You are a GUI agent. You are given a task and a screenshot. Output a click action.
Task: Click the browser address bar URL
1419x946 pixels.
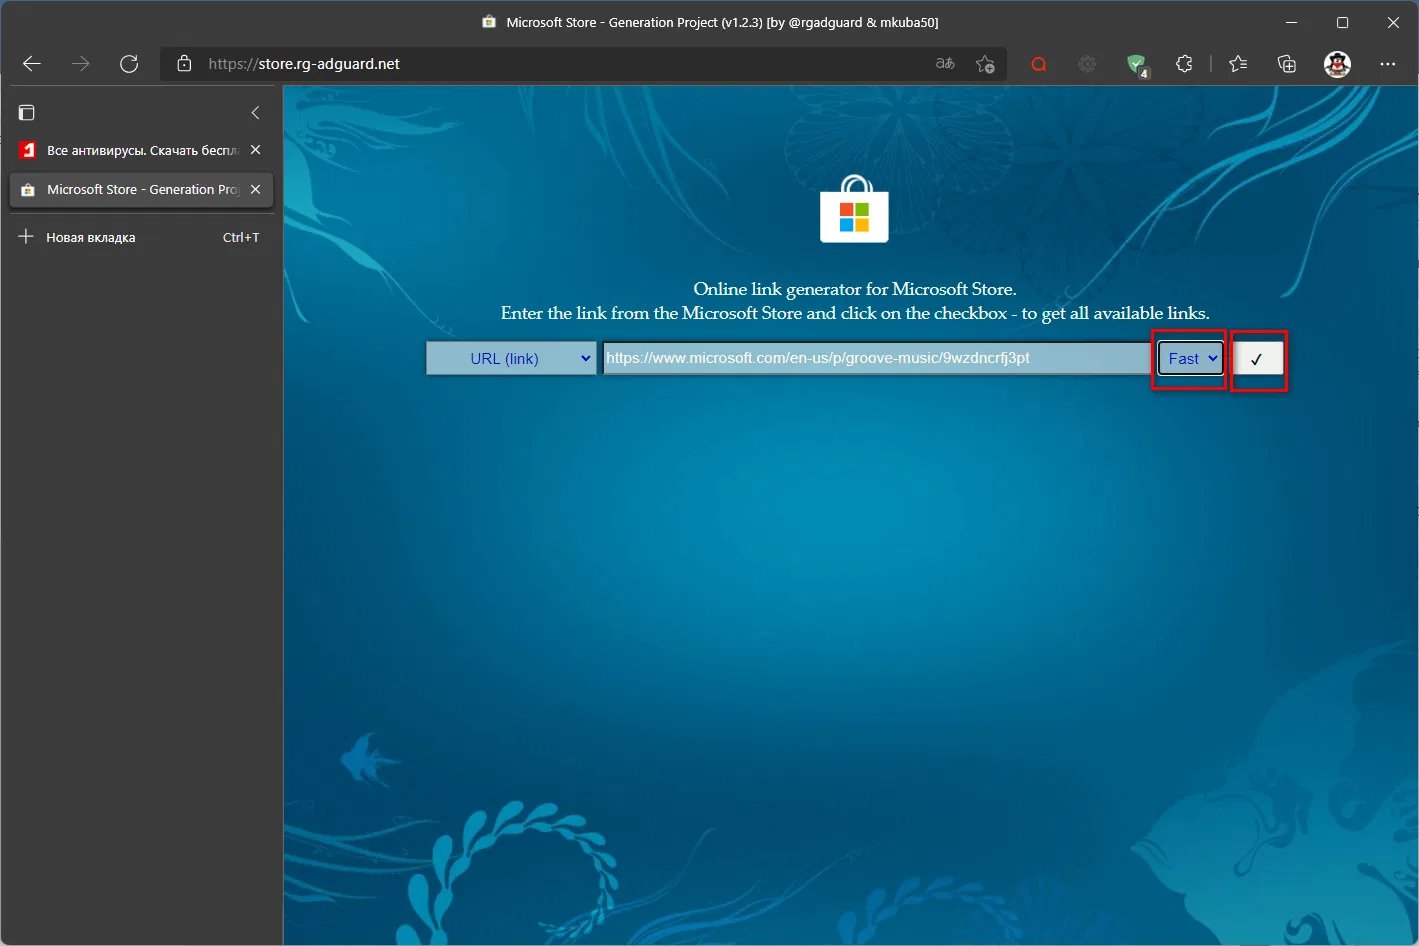click(304, 64)
